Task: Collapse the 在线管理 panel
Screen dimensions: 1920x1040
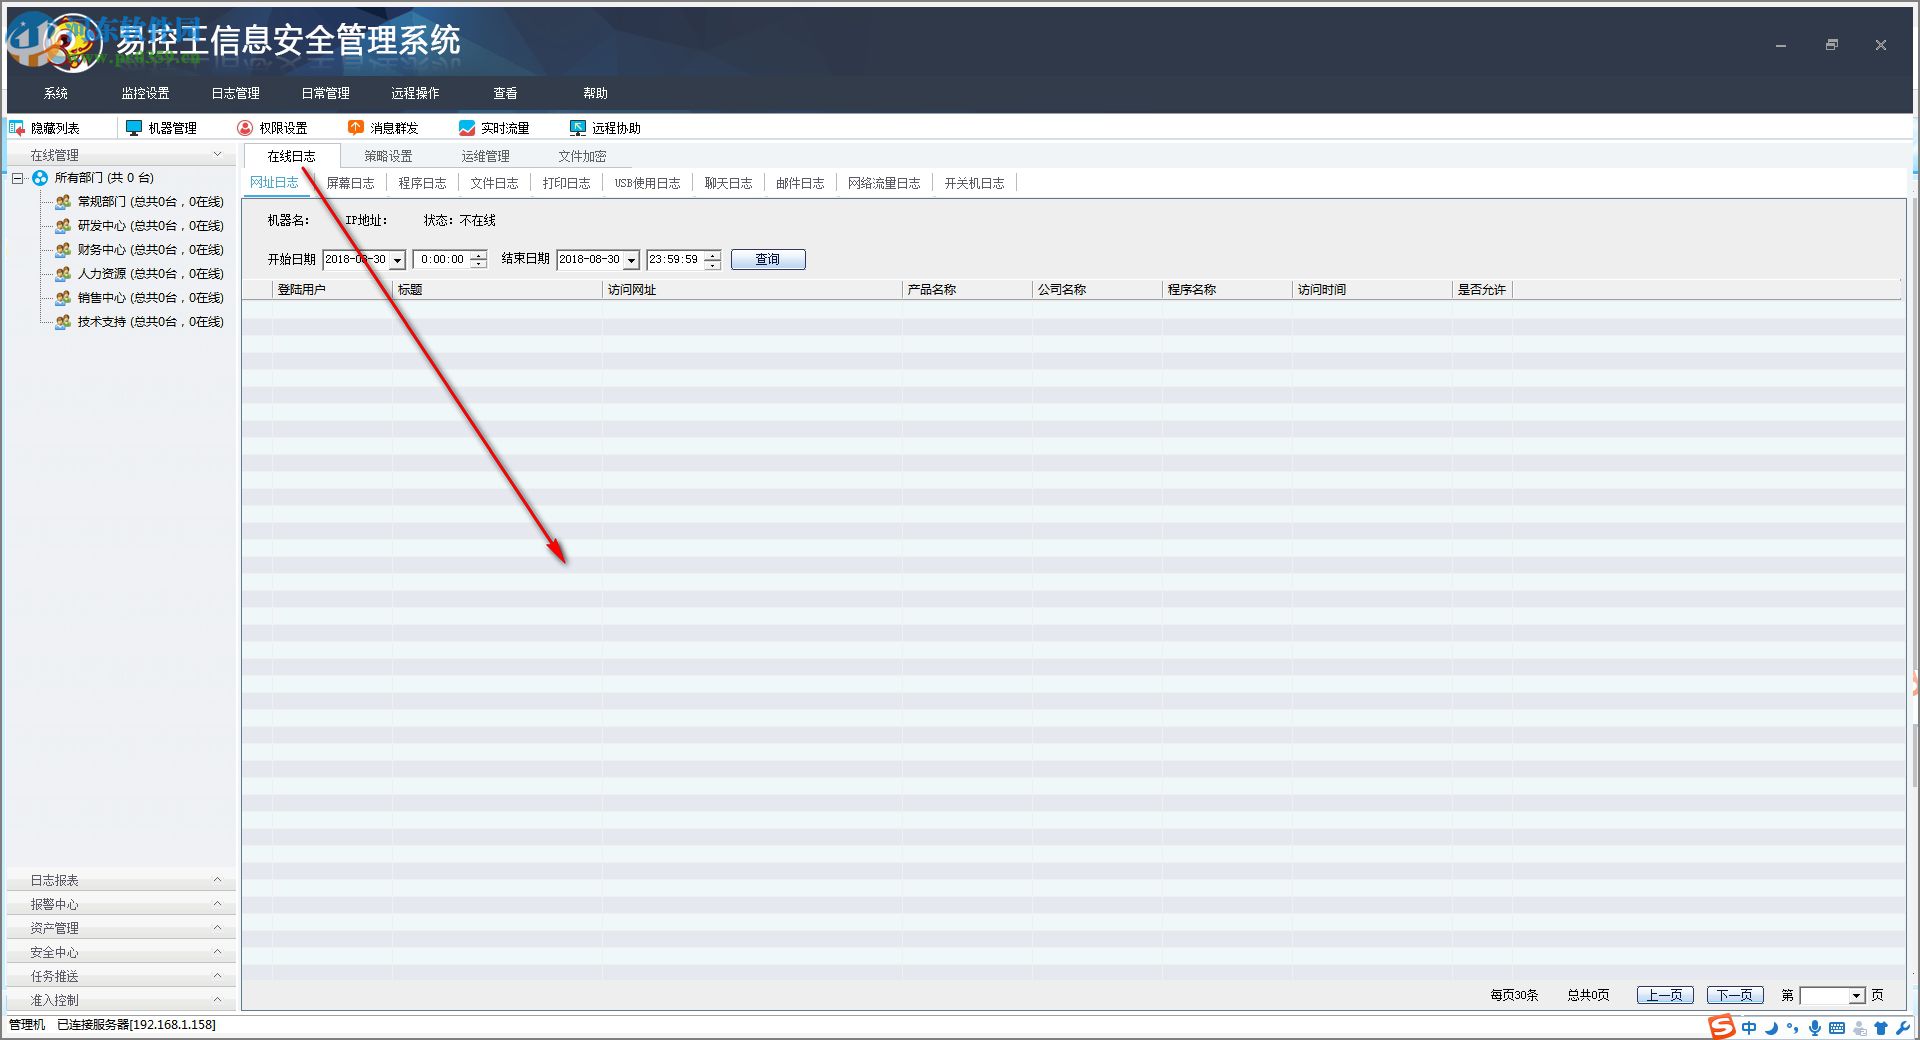Action: [x=218, y=154]
